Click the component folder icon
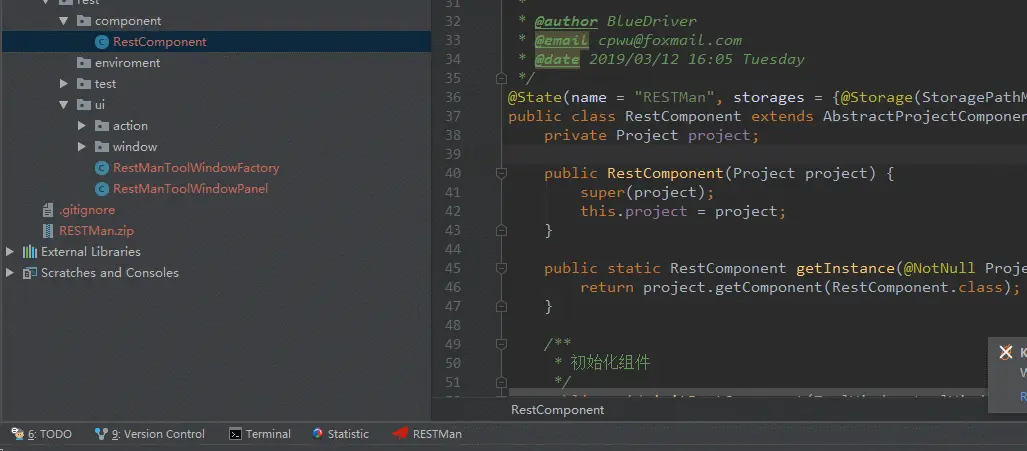The width and height of the screenshot is (1027, 451). [83, 21]
